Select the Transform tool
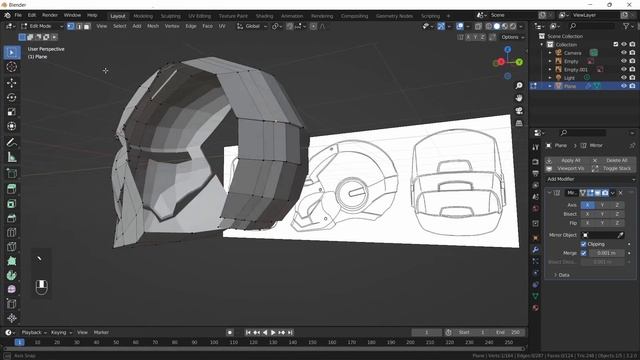Viewport: 640px width, 360px height. pos(11,127)
